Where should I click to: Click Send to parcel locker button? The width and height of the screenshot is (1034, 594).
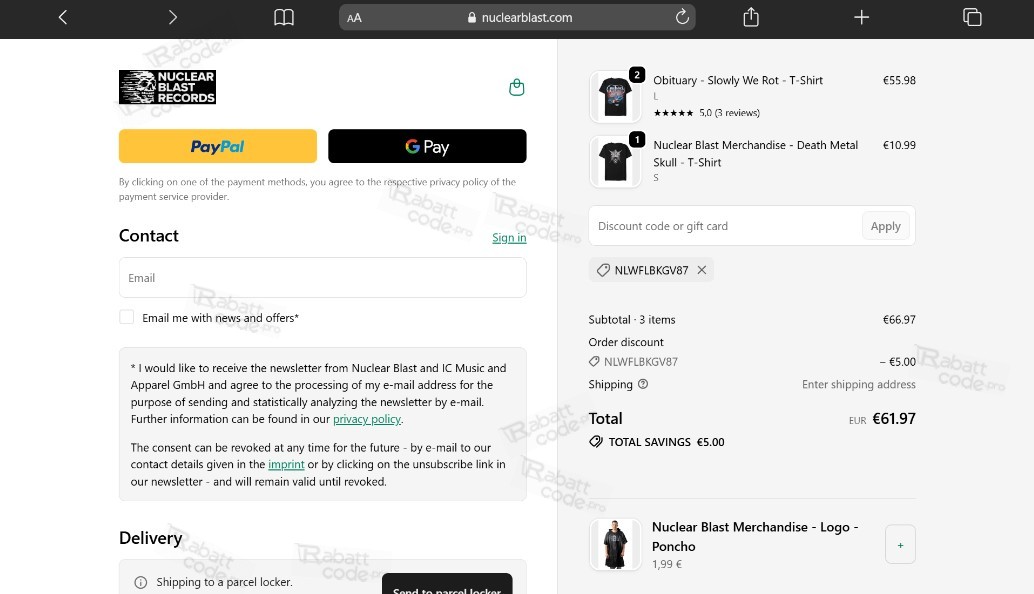(447, 584)
